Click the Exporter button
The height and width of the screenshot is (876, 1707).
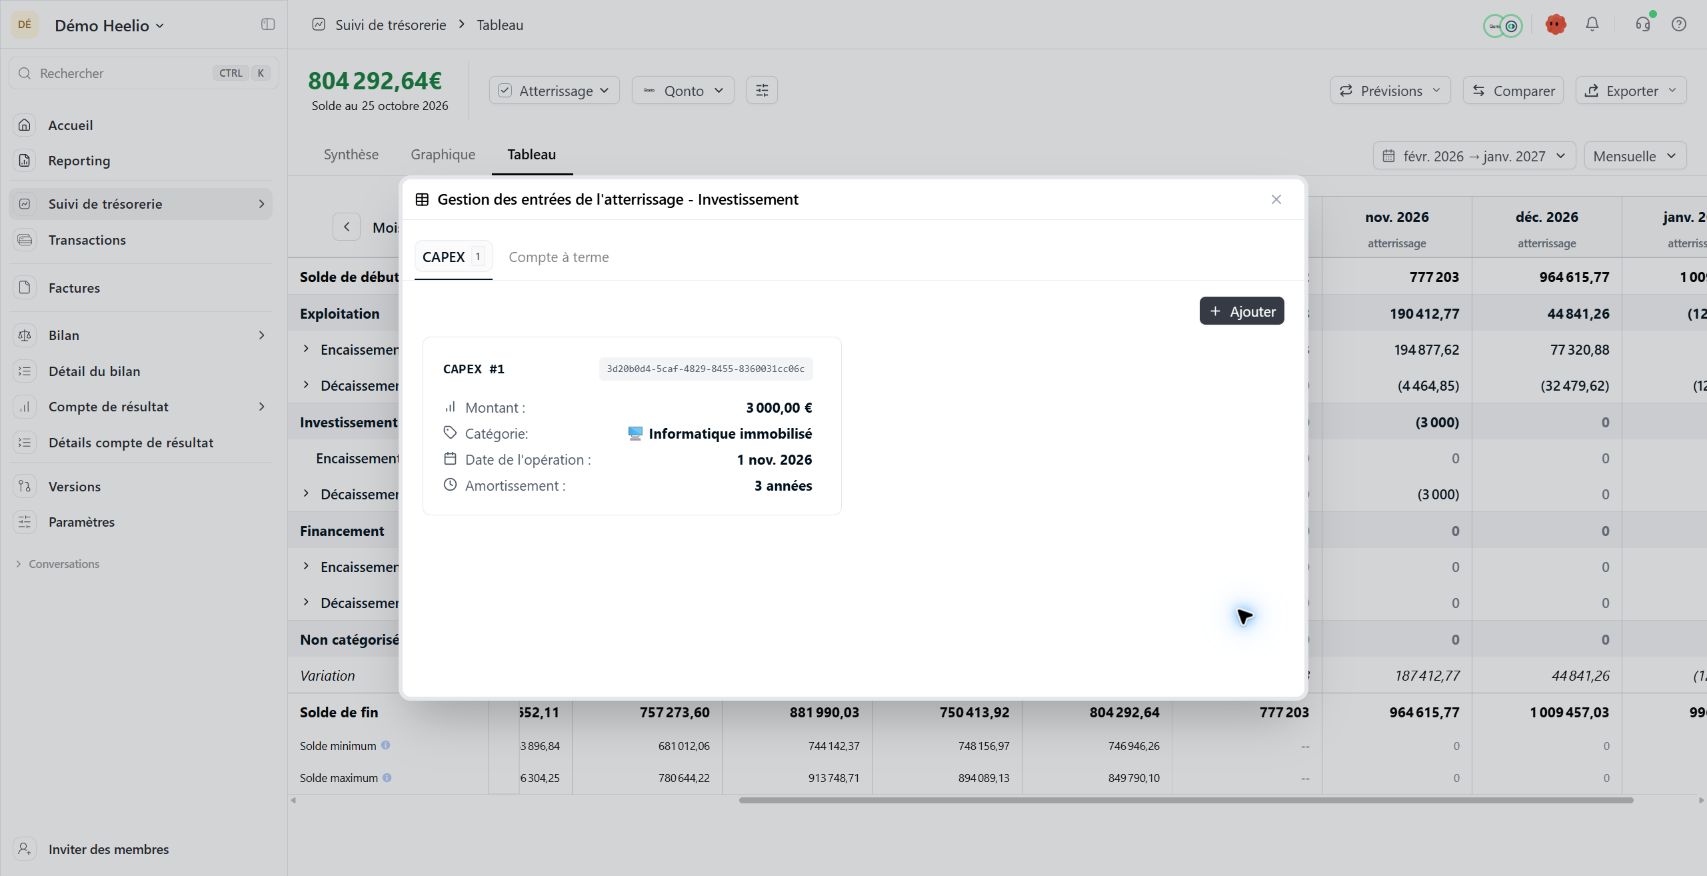point(1631,90)
